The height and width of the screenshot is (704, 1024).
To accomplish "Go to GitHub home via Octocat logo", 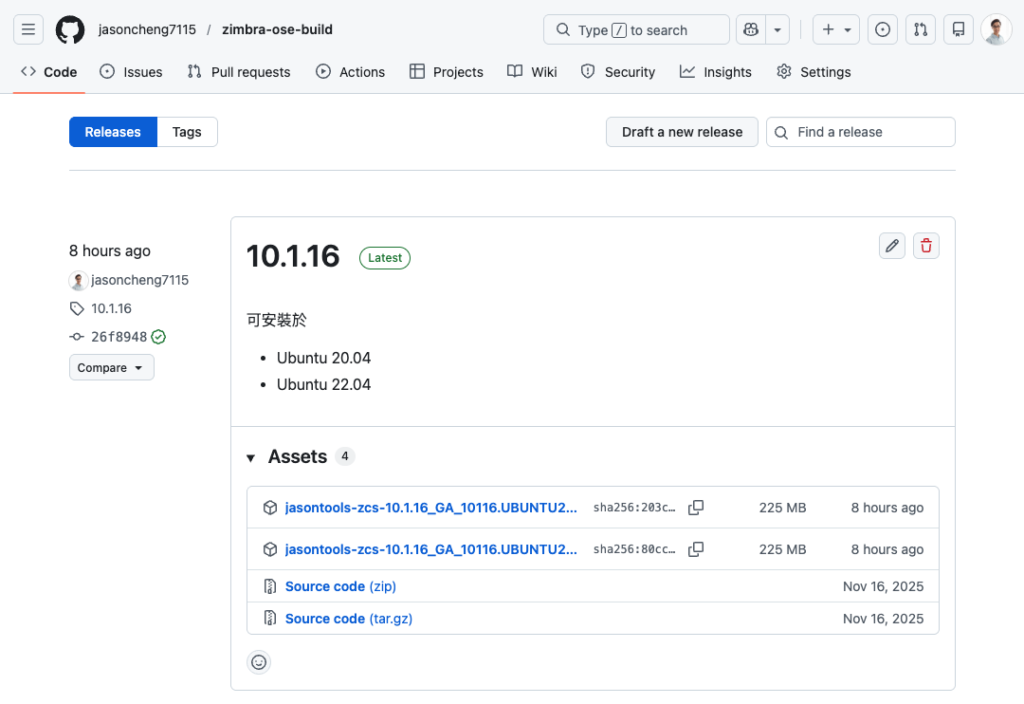I will pos(70,29).
